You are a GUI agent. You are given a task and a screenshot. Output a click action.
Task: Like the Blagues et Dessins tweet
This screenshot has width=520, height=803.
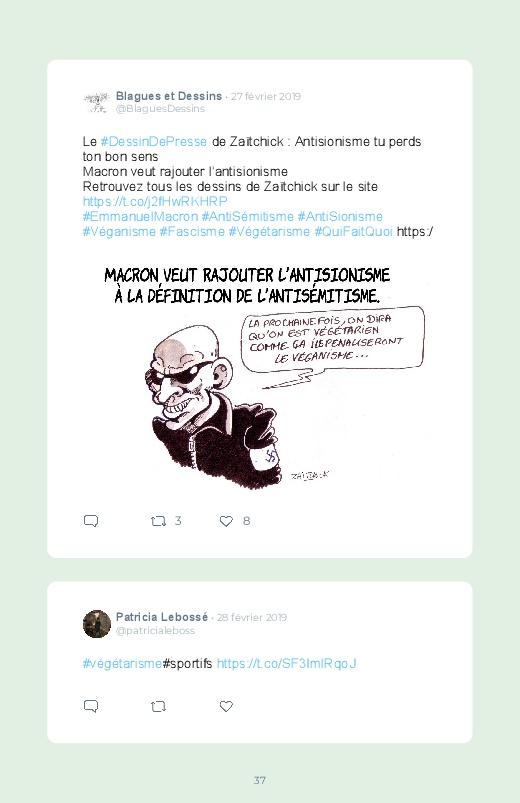(x=226, y=521)
